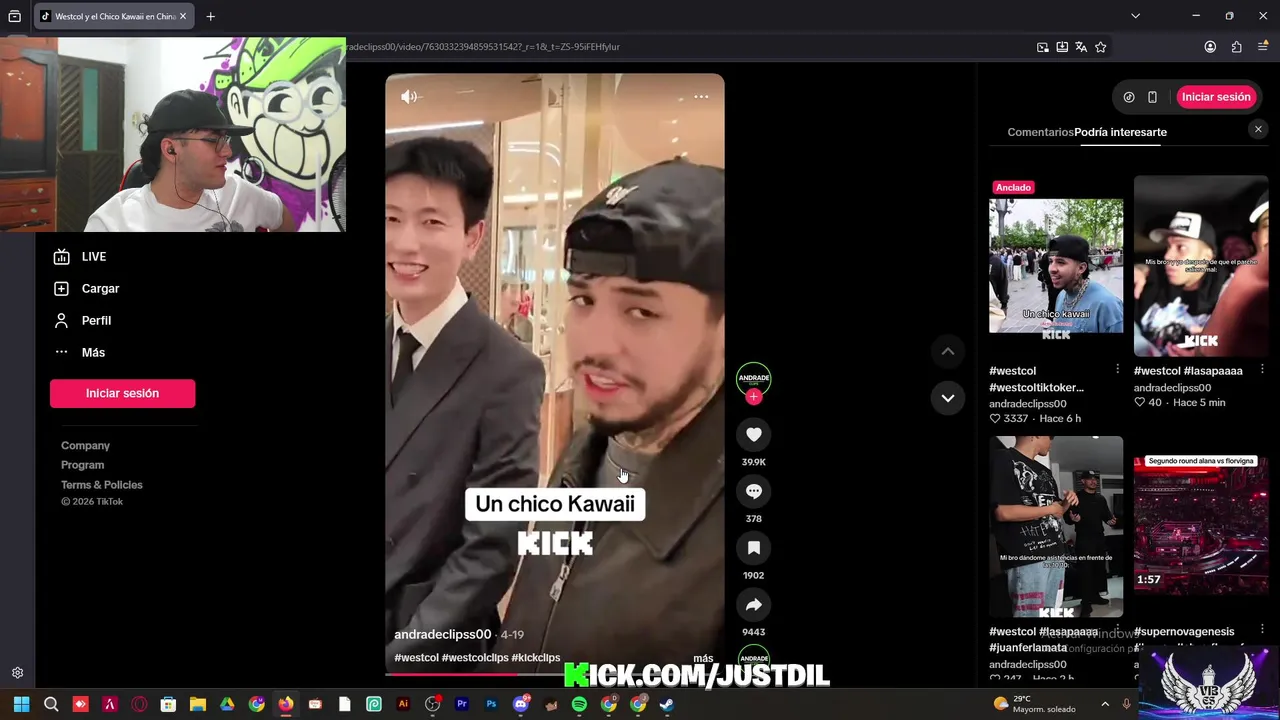The width and height of the screenshot is (1280, 720).
Task: Expand the caption with más
Action: [703, 658]
